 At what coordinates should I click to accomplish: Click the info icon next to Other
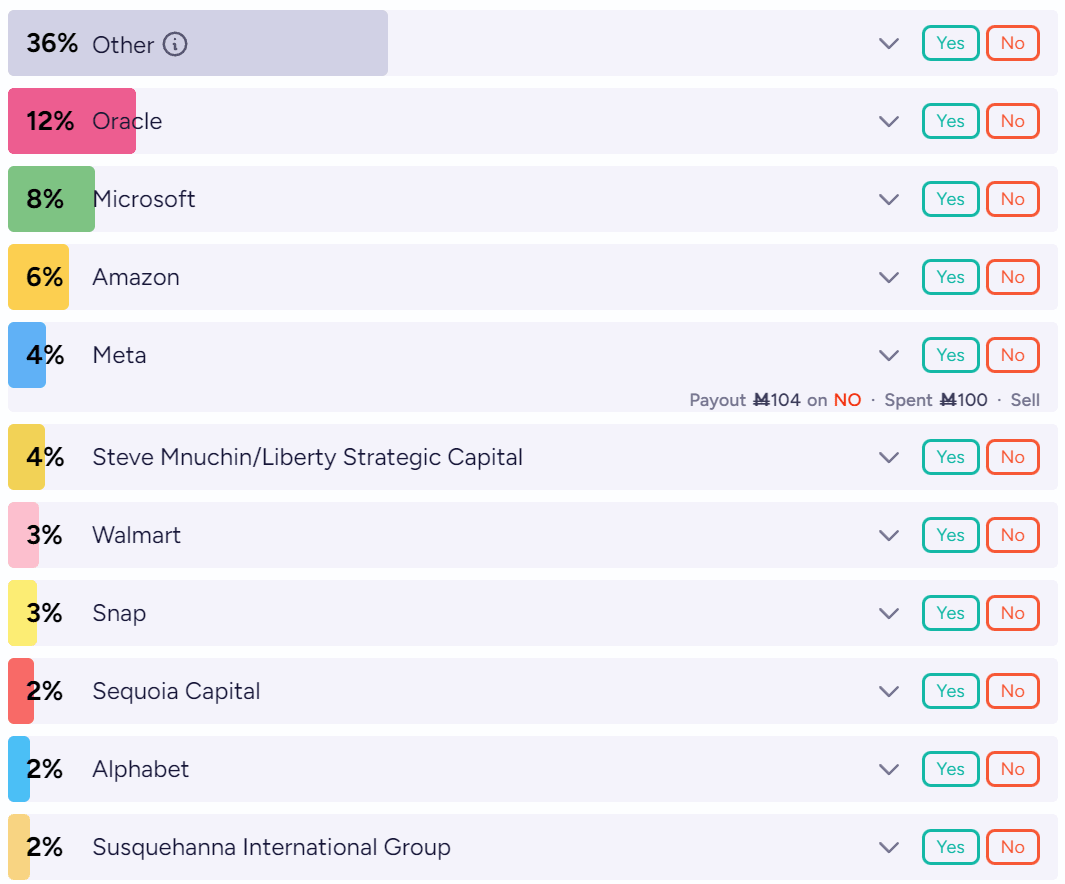[175, 44]
